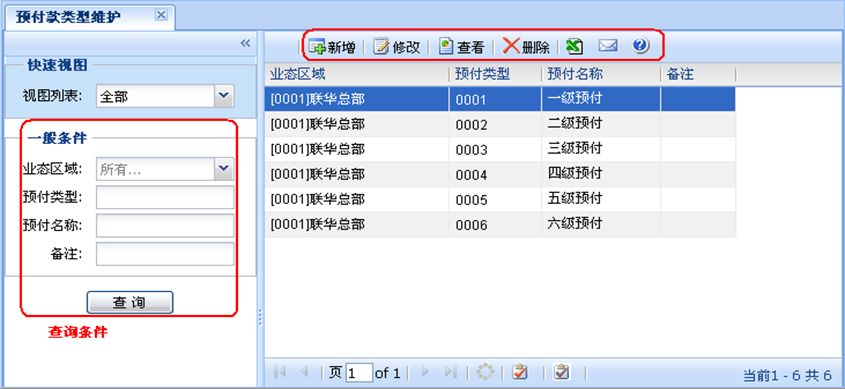Select row with 预付类型 0006
The image size is (845, 389).
click(500, 225)
